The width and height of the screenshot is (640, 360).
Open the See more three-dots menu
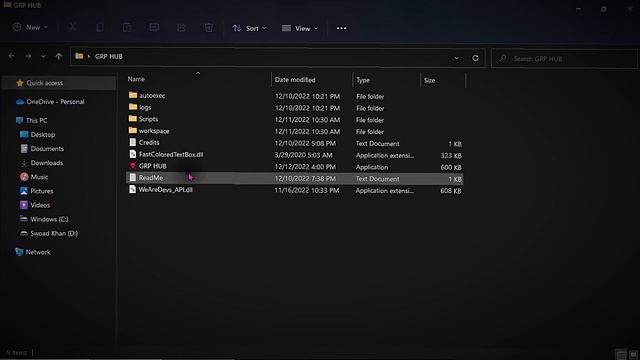[342, 28]
